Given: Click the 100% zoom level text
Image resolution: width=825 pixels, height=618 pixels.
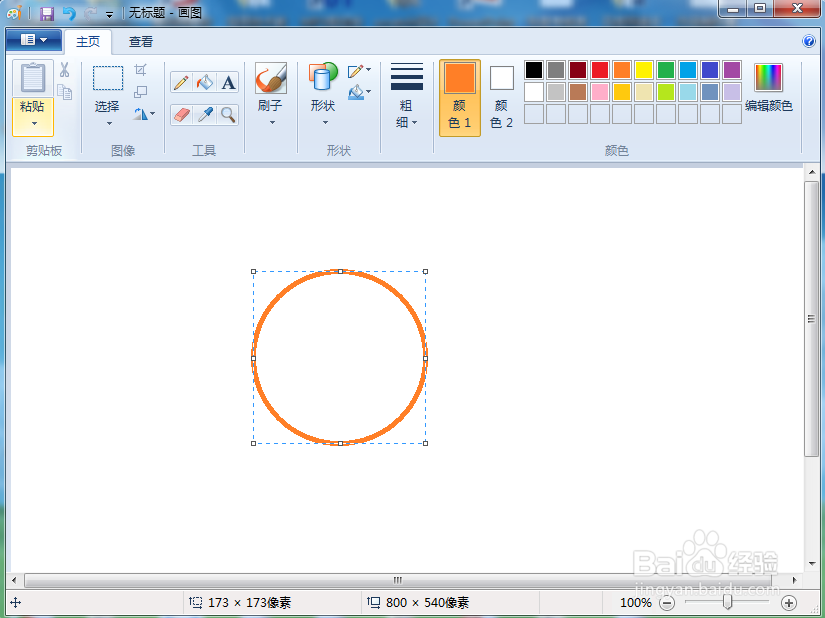Looking at the screenshot, I should click(x=636, y=603).
